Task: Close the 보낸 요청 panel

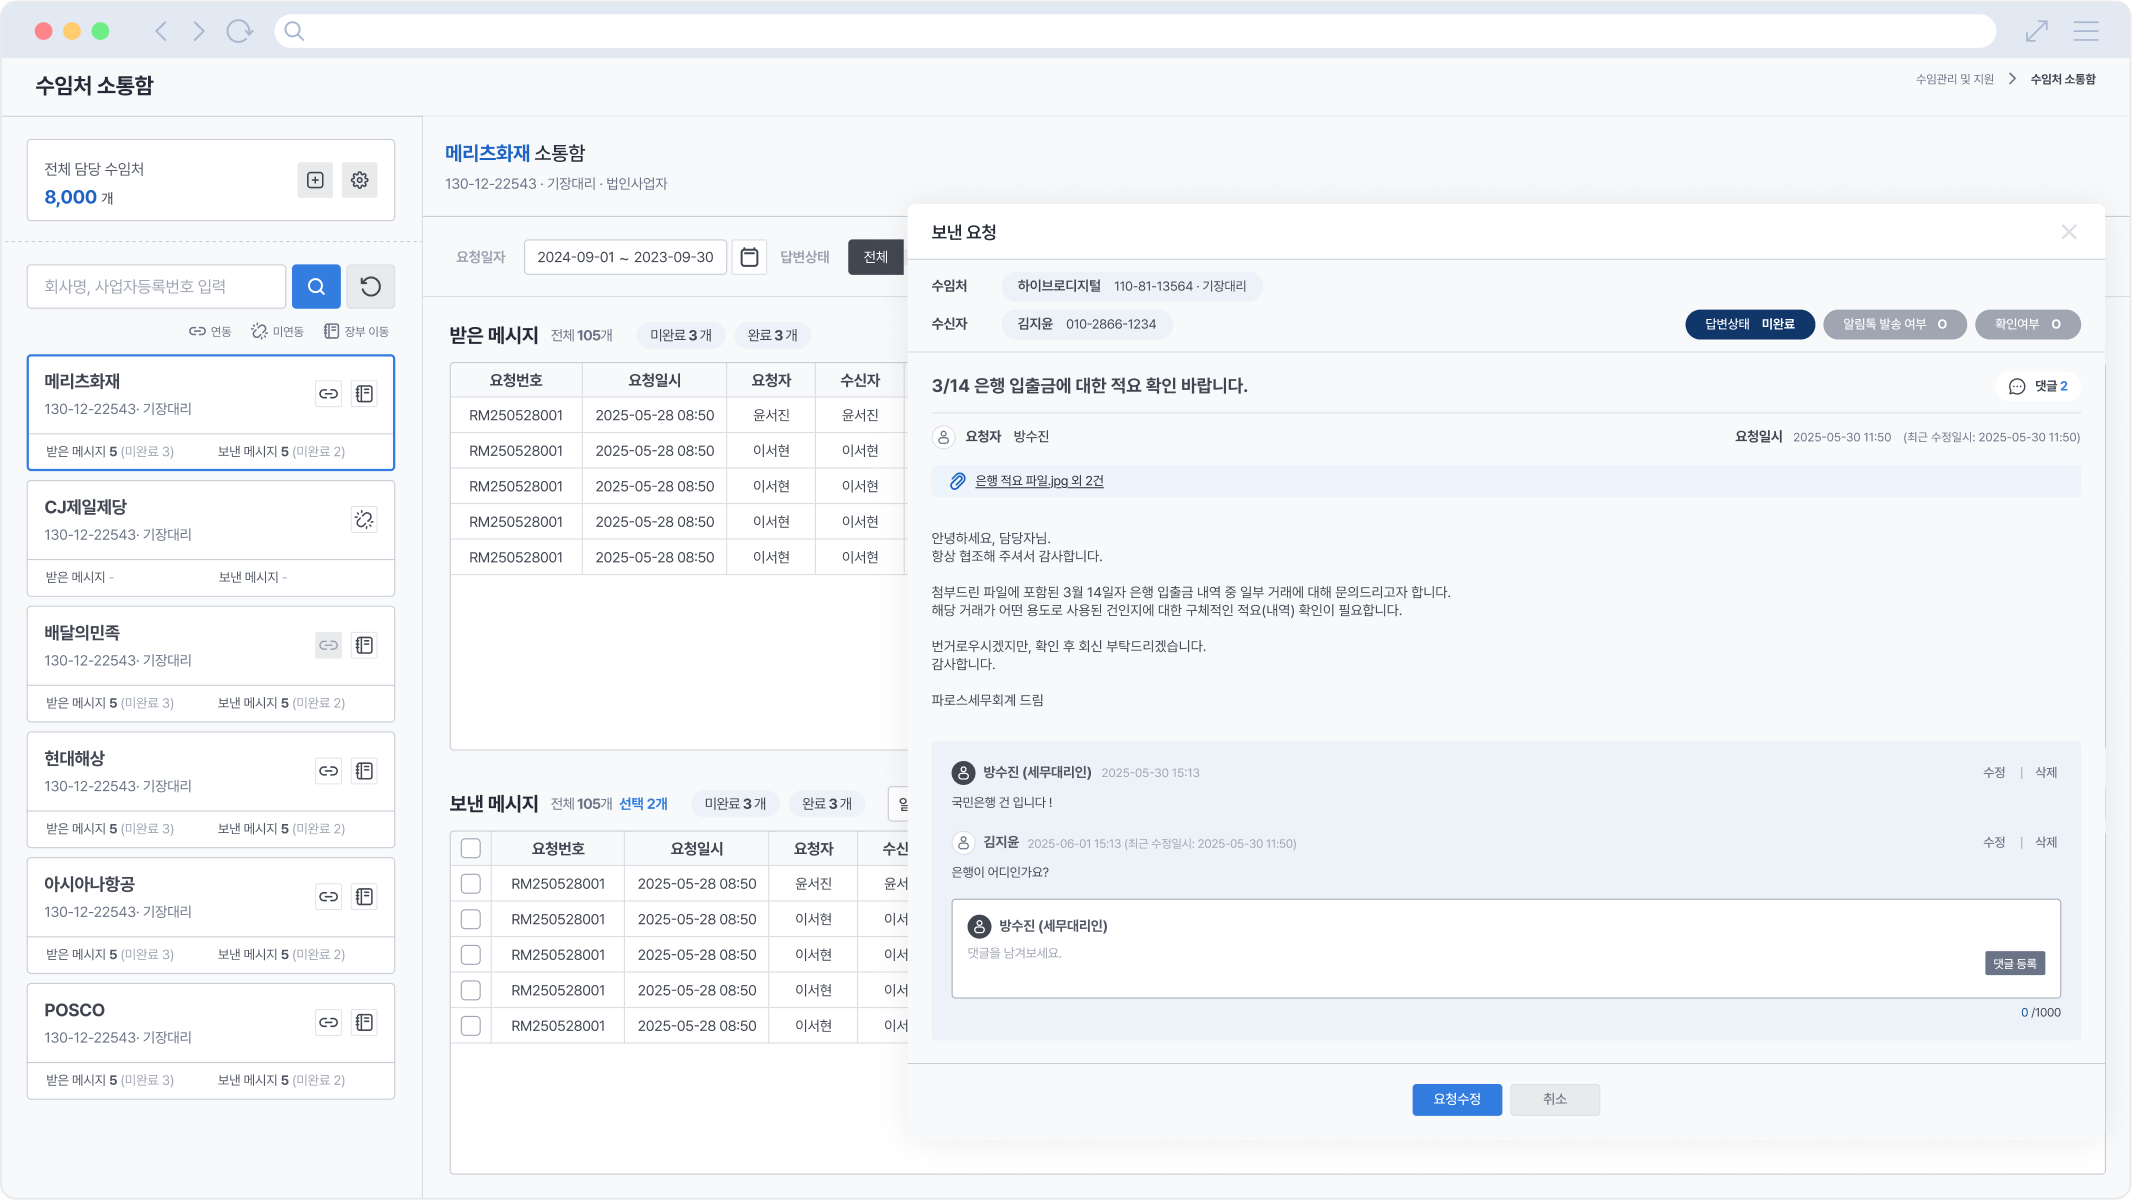Action: [2068, 232]
